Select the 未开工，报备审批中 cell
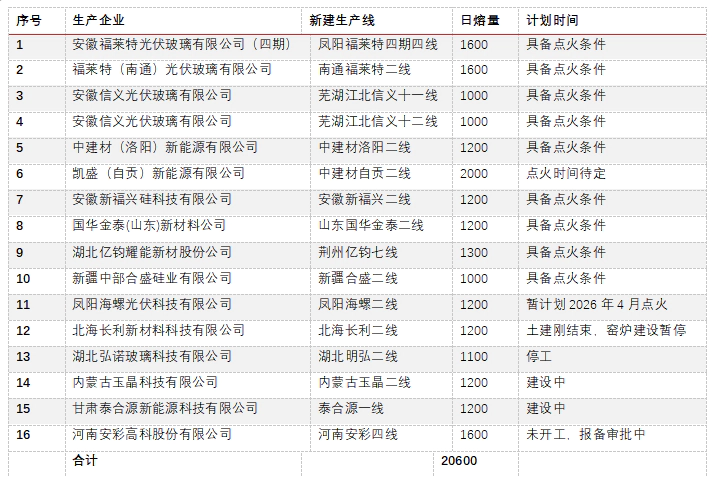Screen dimensions: 712x477 point(586,434)
